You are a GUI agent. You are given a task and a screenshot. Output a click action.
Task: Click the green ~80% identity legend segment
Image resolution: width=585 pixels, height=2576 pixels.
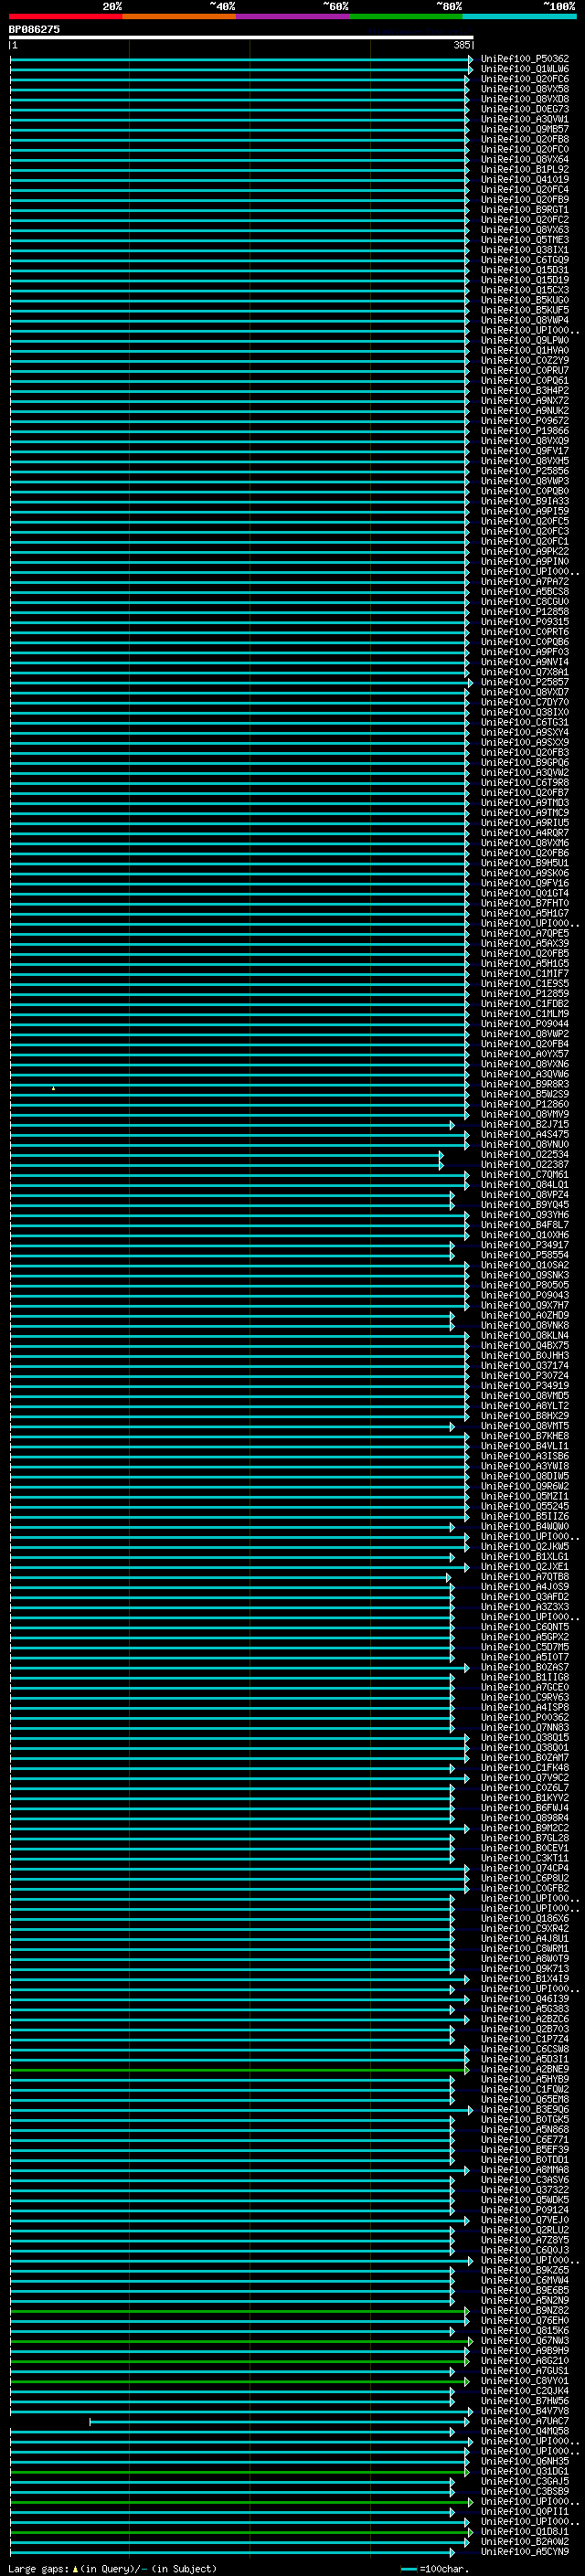tap(406, 16)
